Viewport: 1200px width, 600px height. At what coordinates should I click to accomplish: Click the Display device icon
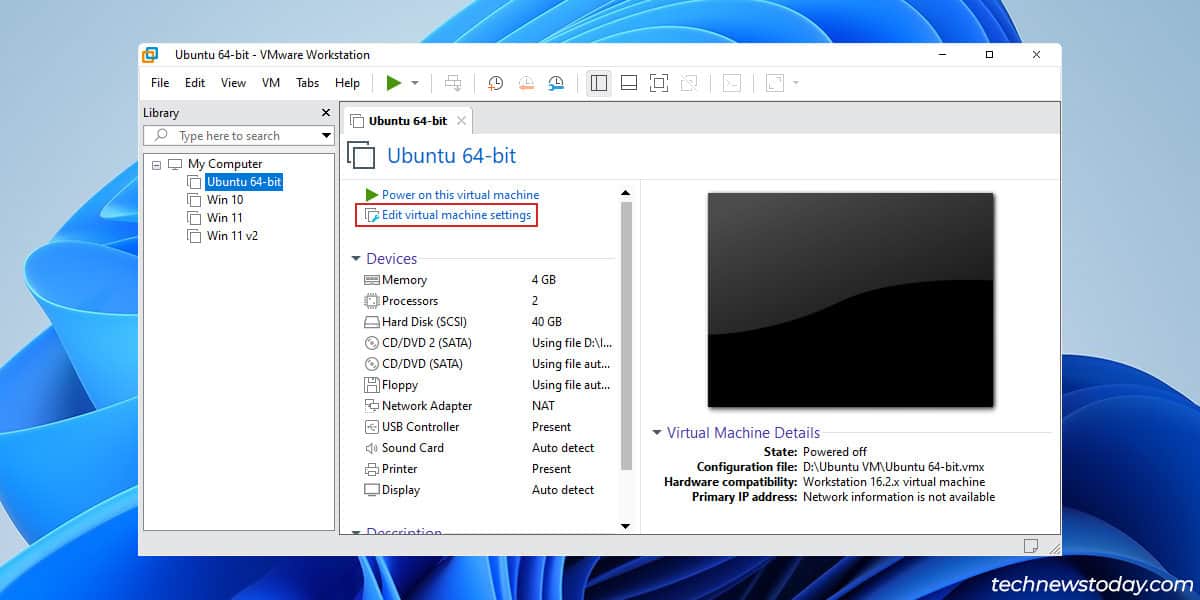372,490
